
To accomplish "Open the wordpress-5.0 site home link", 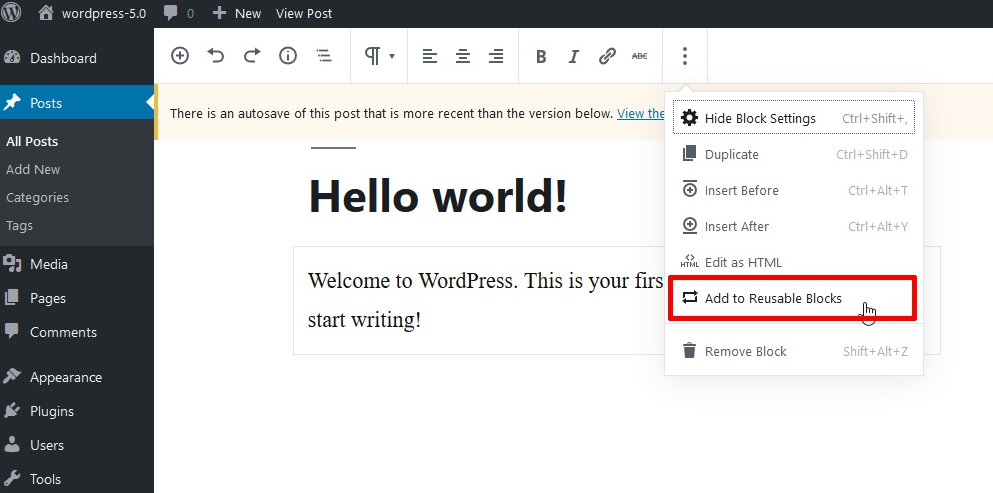I will pos(92,13).
